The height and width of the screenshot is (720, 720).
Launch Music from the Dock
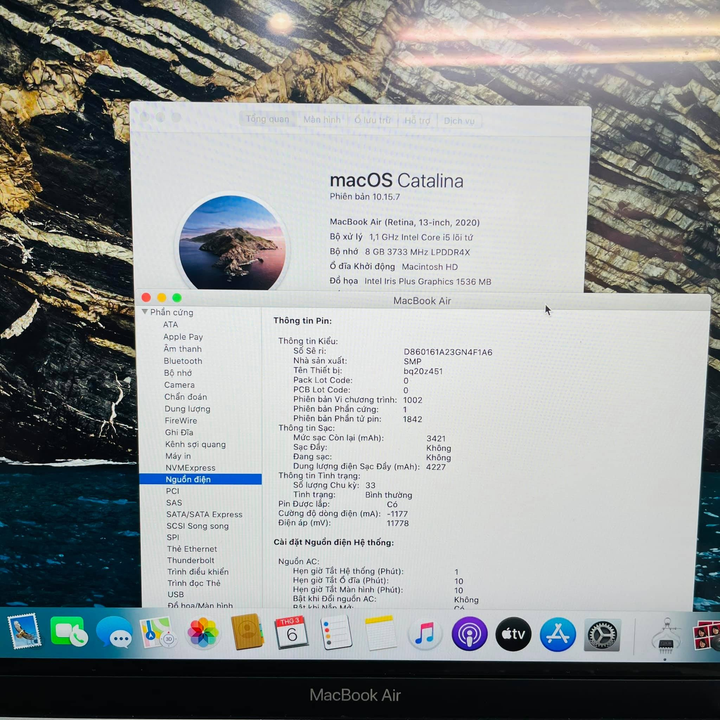pyautogui.click(x=425, y=634)
